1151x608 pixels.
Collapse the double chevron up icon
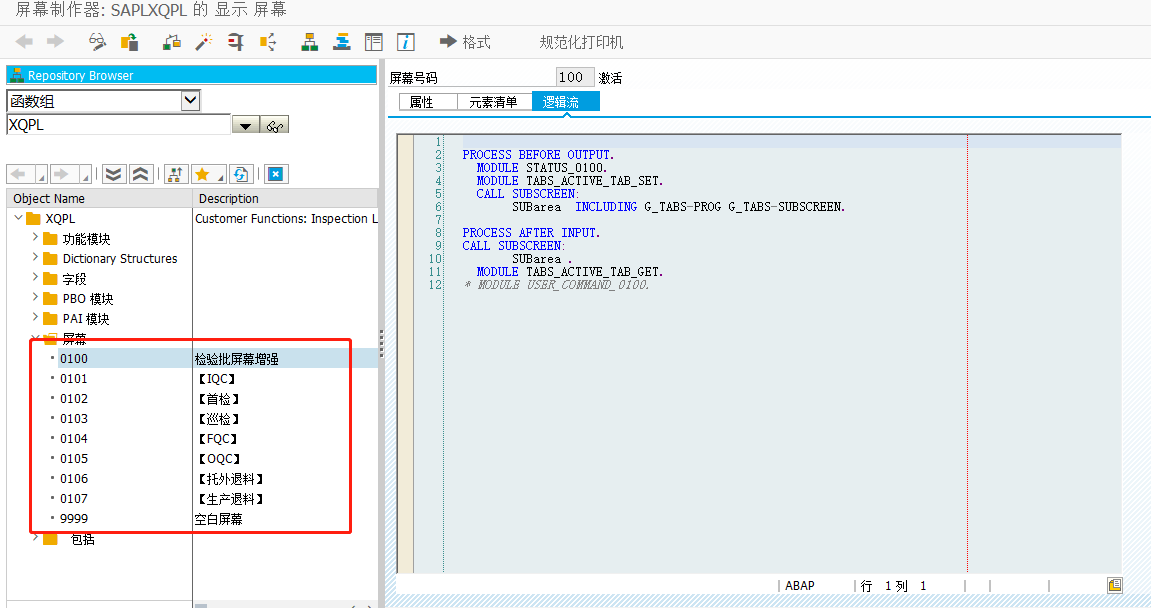click(x=140, y=173)
